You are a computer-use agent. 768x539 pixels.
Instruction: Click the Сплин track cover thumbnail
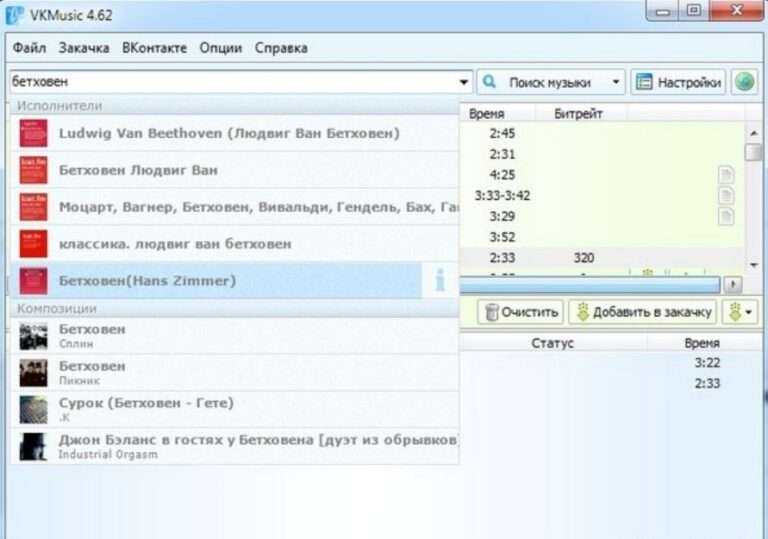[33, 336]
